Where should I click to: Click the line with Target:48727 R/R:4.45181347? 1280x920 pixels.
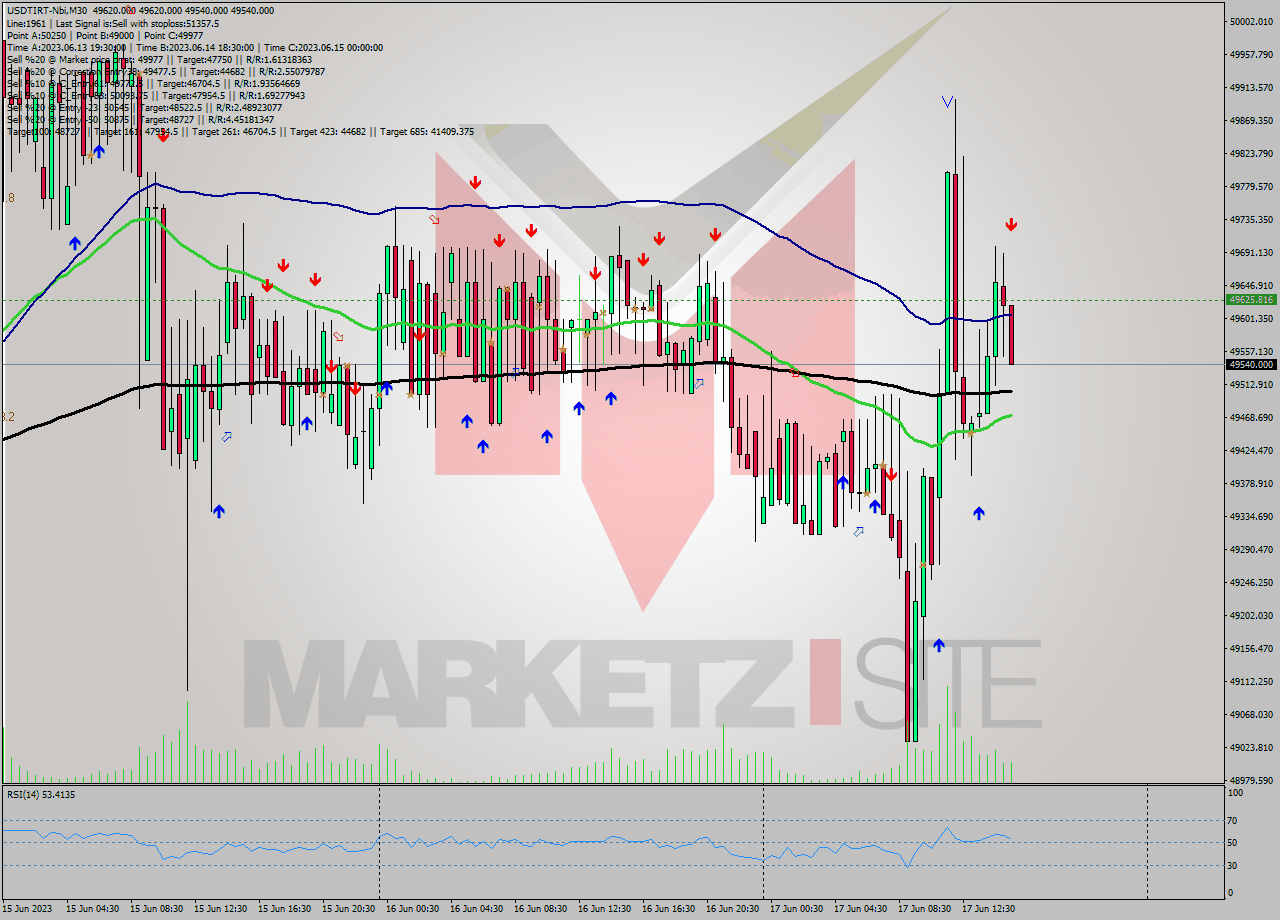pyautogui.click(x=140, y=120)
